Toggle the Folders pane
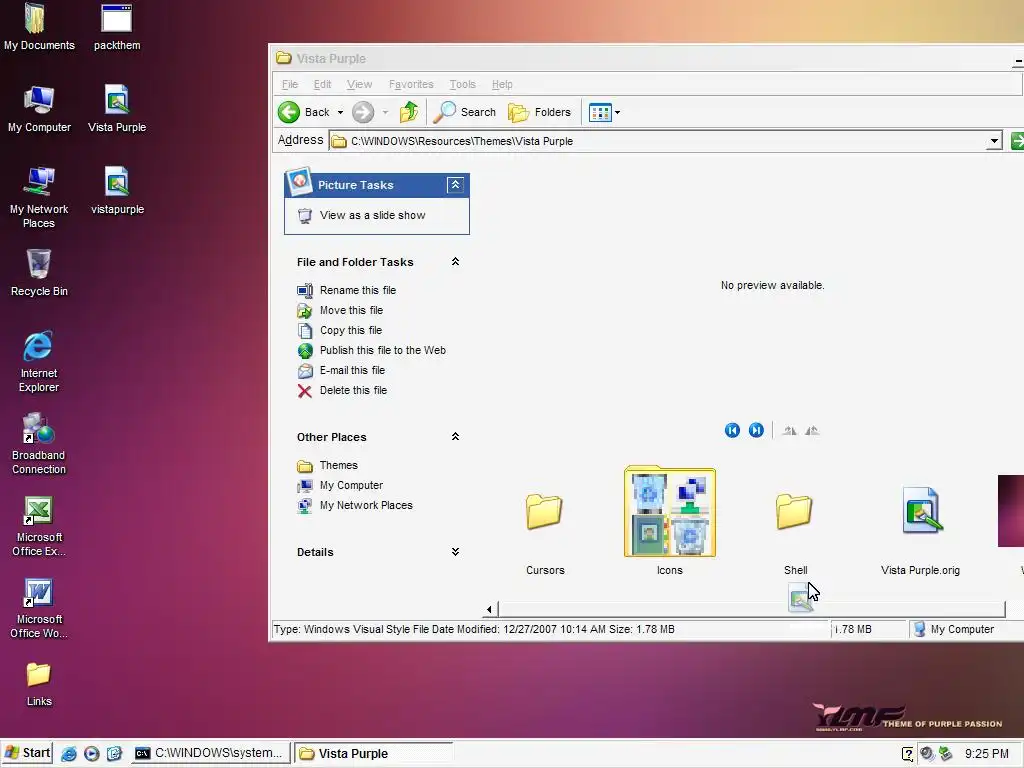Image resolution: width=1024 pixels, height=768 pixels. point(539,112)
